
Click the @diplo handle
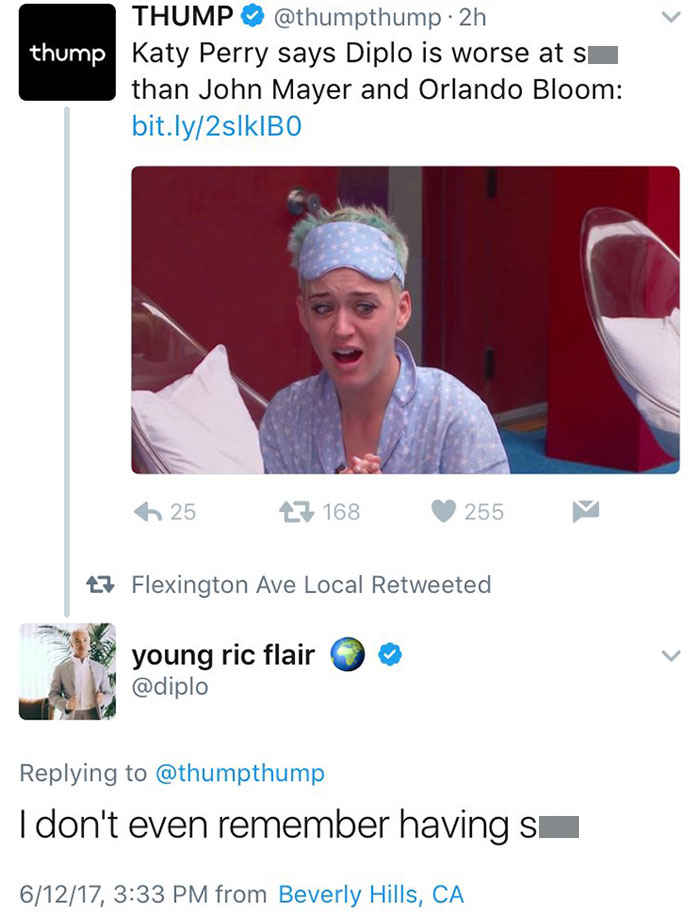[x=170, y=687]
